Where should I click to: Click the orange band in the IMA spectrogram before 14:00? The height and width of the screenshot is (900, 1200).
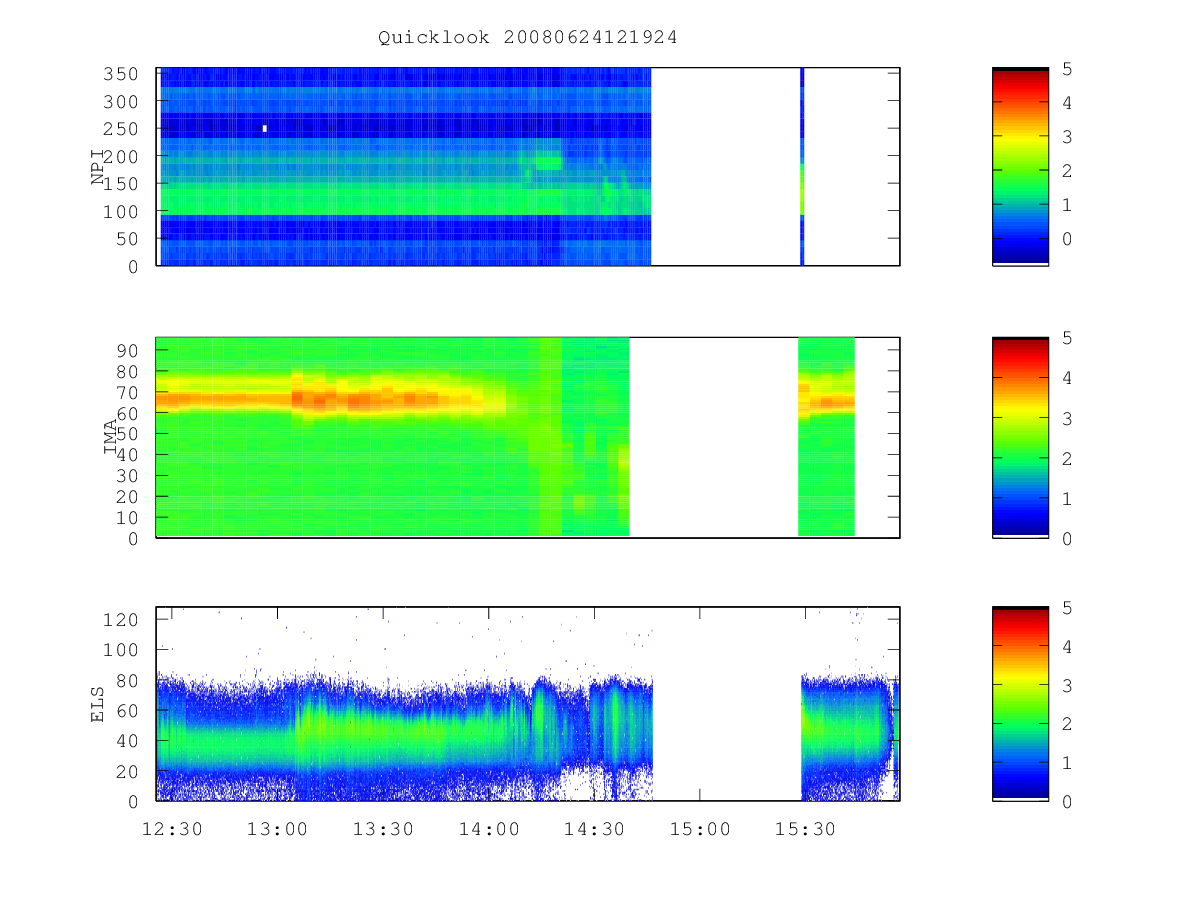330,398
